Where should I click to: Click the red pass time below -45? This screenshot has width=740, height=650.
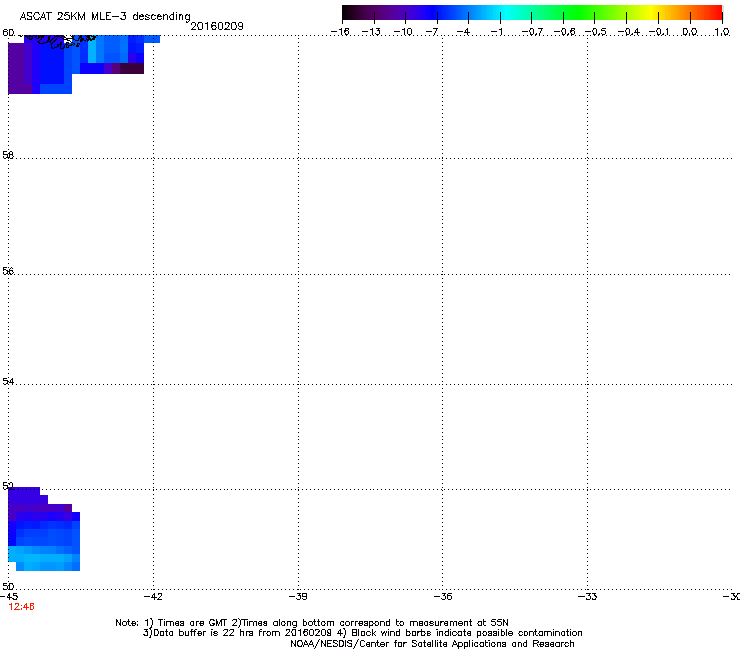tap(21, 607)
